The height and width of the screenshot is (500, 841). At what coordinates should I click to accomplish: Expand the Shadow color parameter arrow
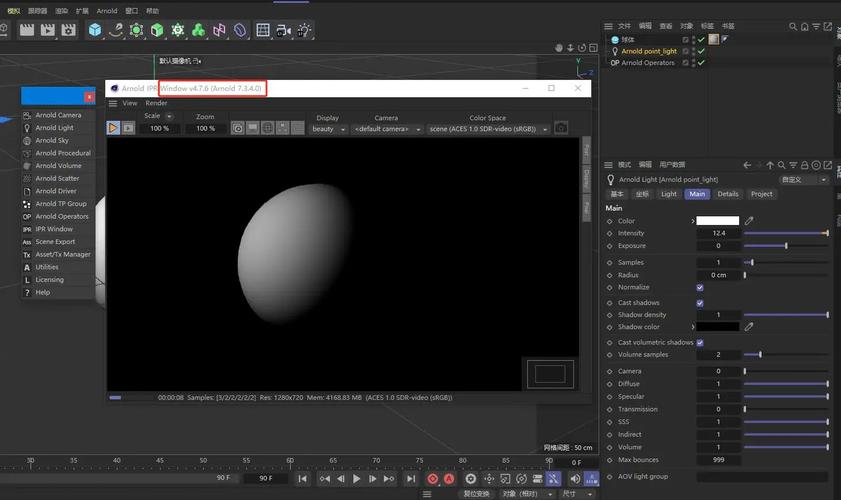tap(692, 327)
